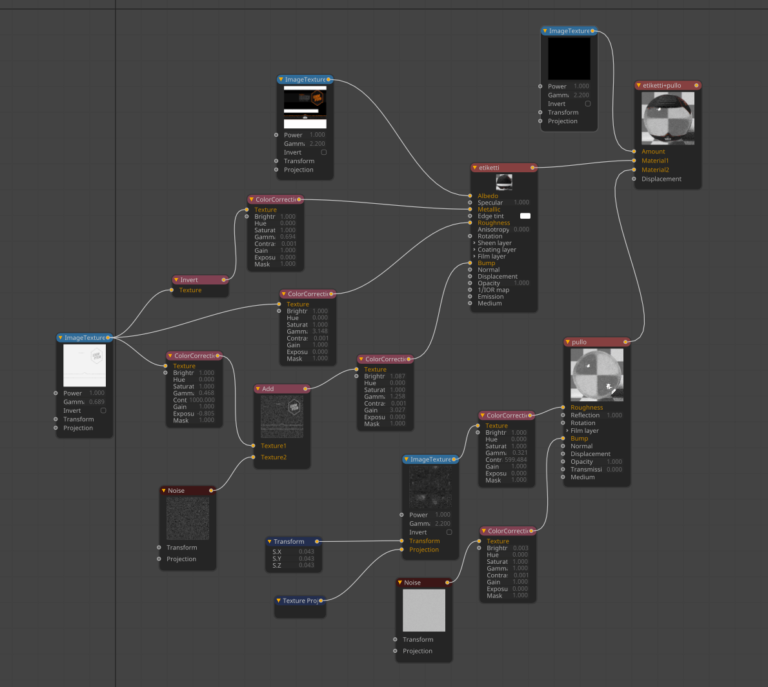Collapse the Transform node using its triangle
Image resolution: width=768 pixels, height=687 pixels.
(270, 542)
